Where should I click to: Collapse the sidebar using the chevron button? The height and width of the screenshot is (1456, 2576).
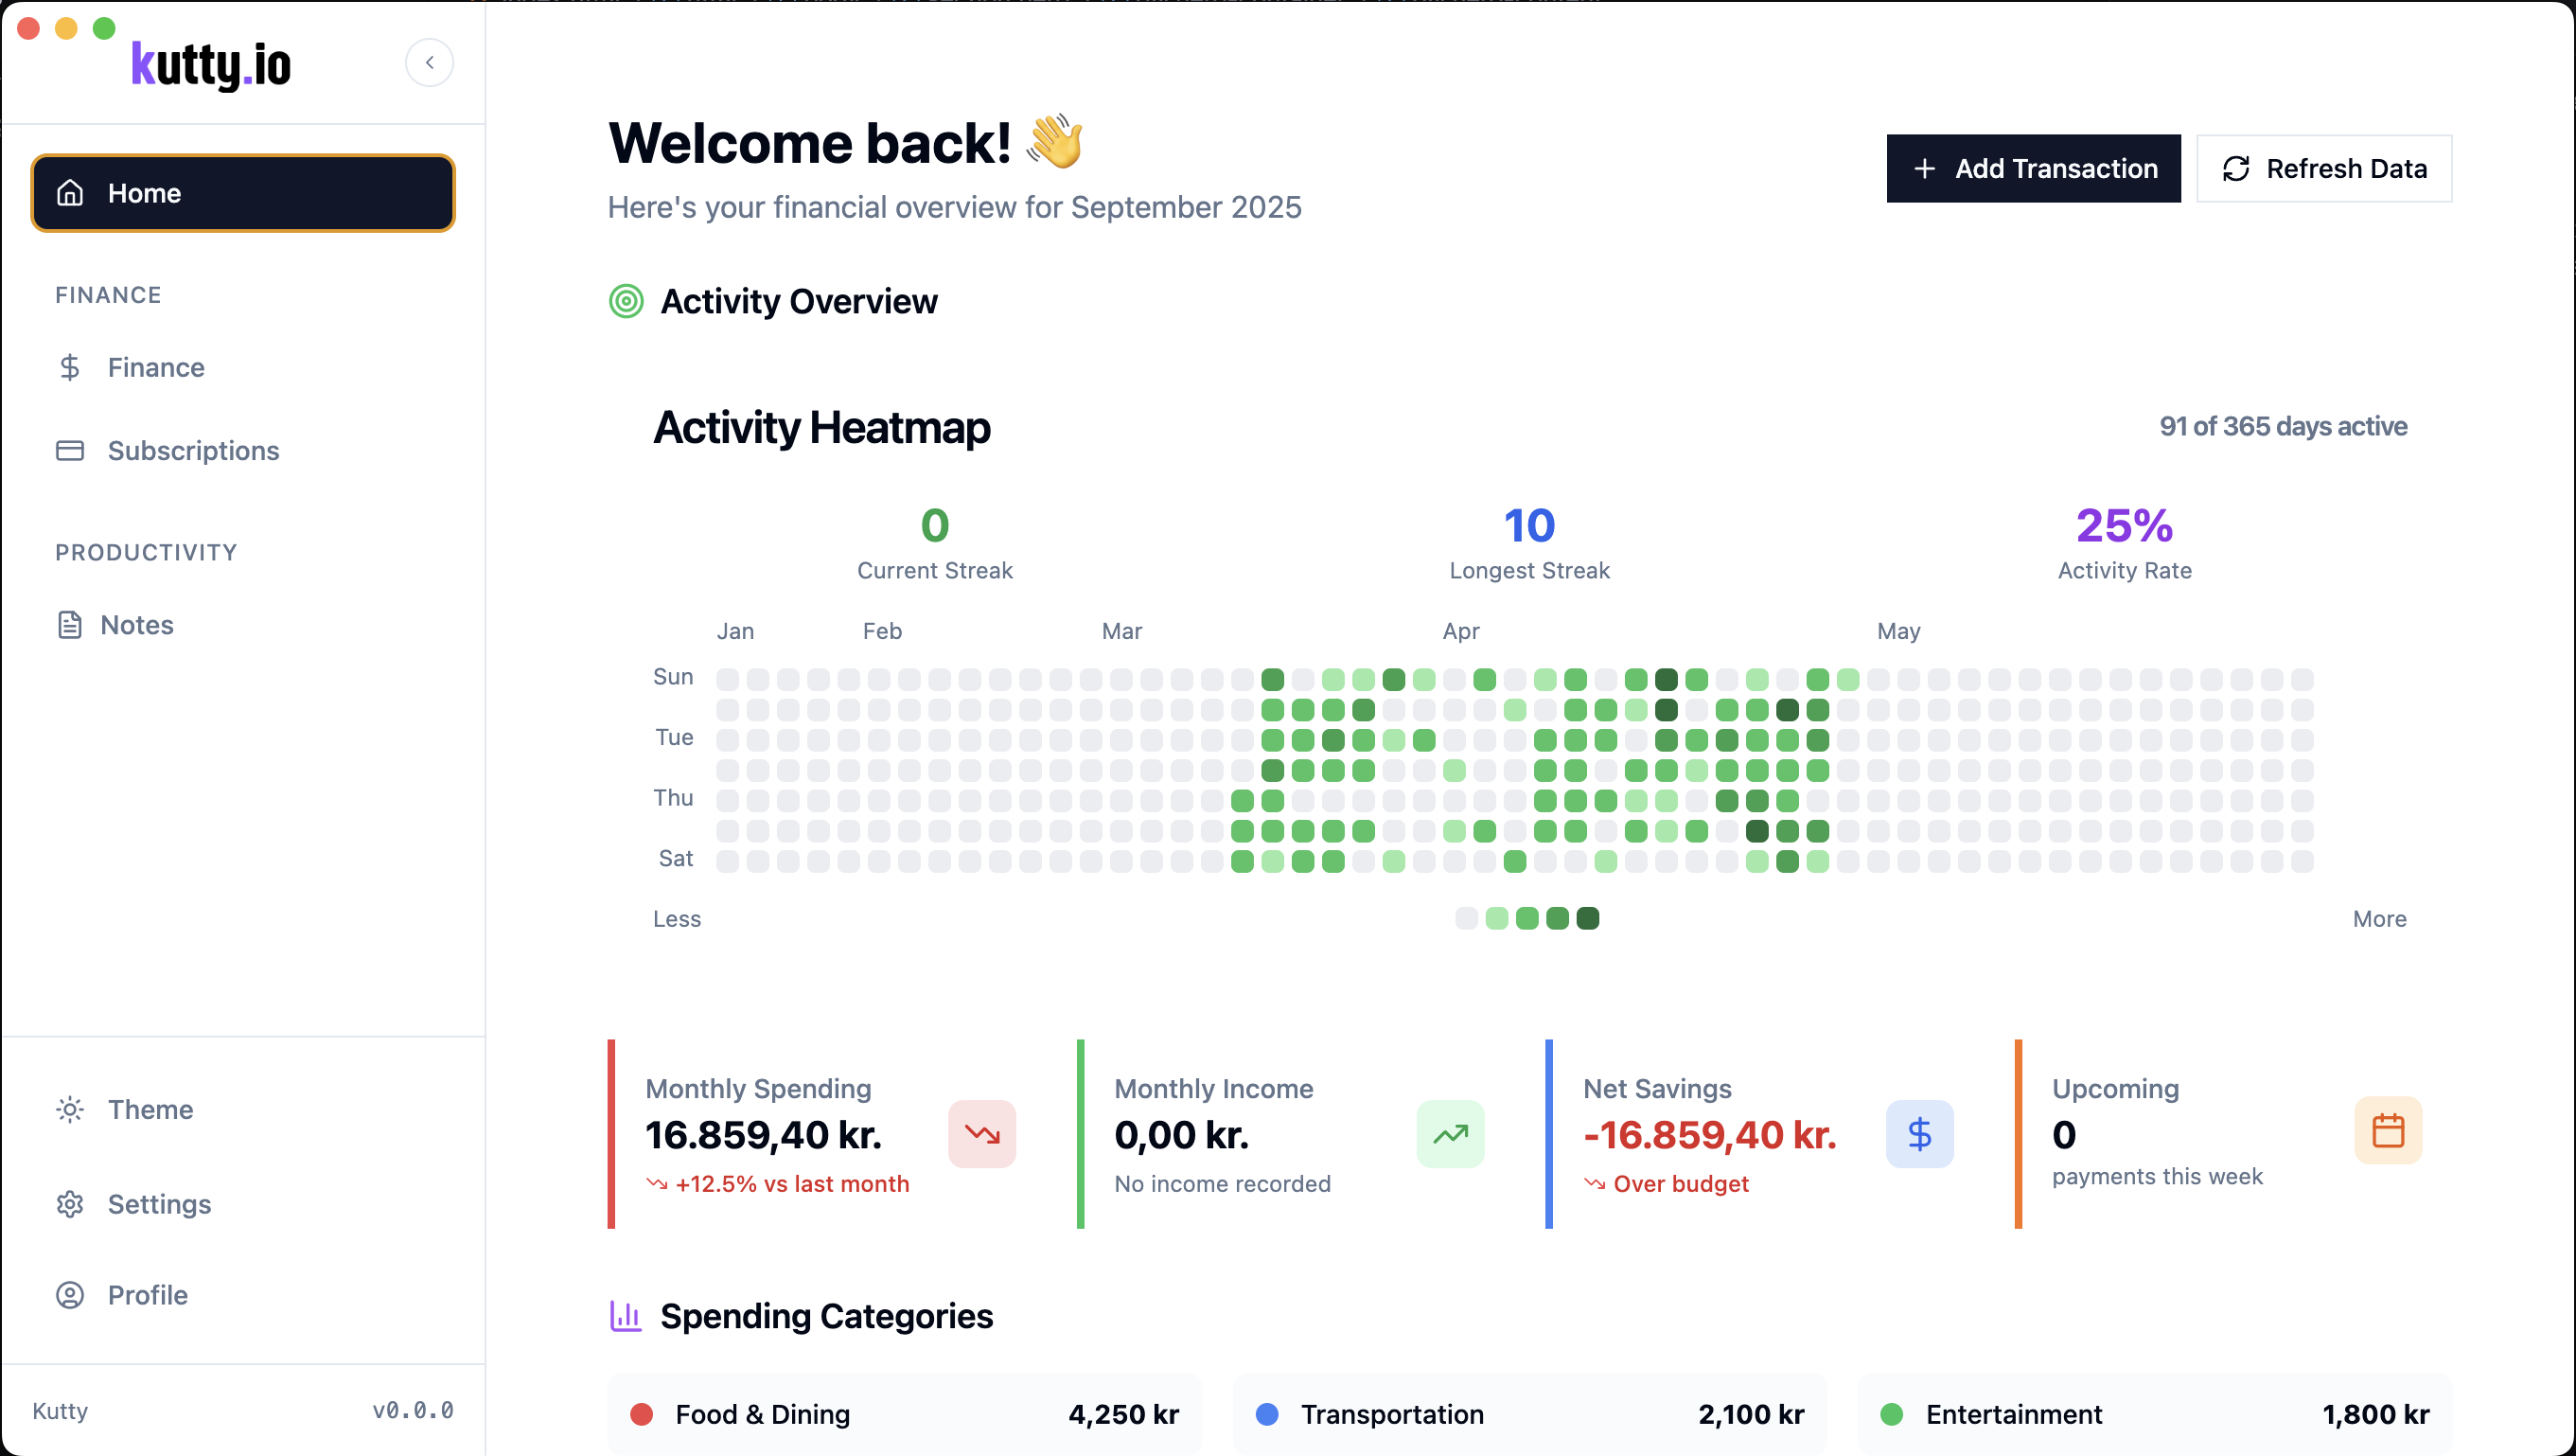429,62
